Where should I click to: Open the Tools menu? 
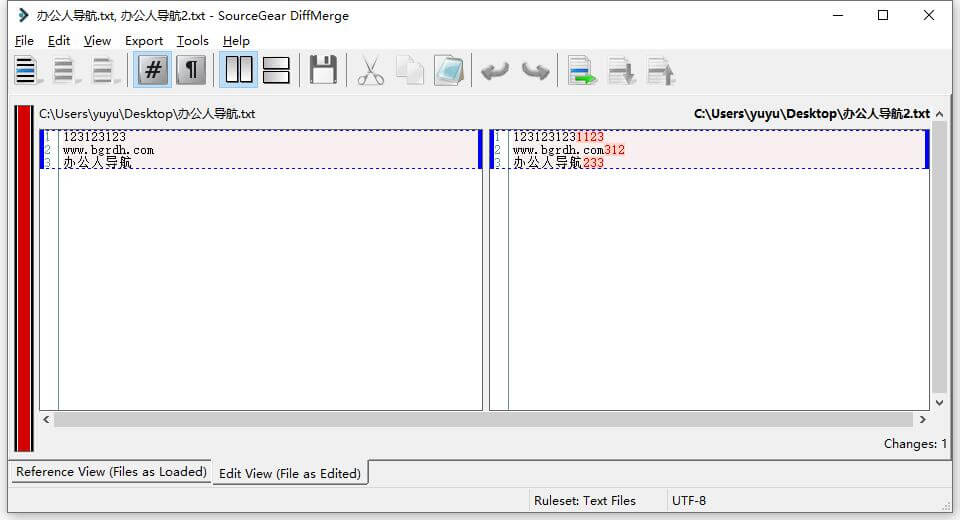click(193, 41)
